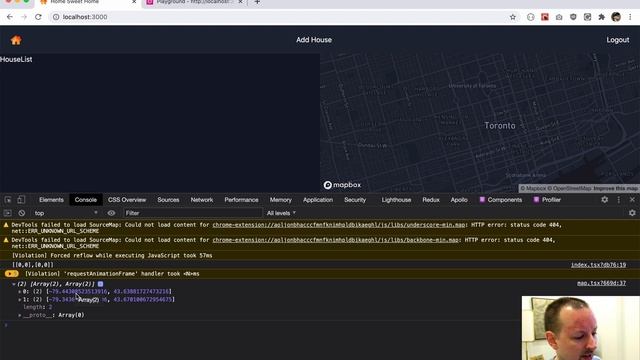The image size is (640, 360).
Task: Click the repeated violation count badge
Action: click(11, 274)
